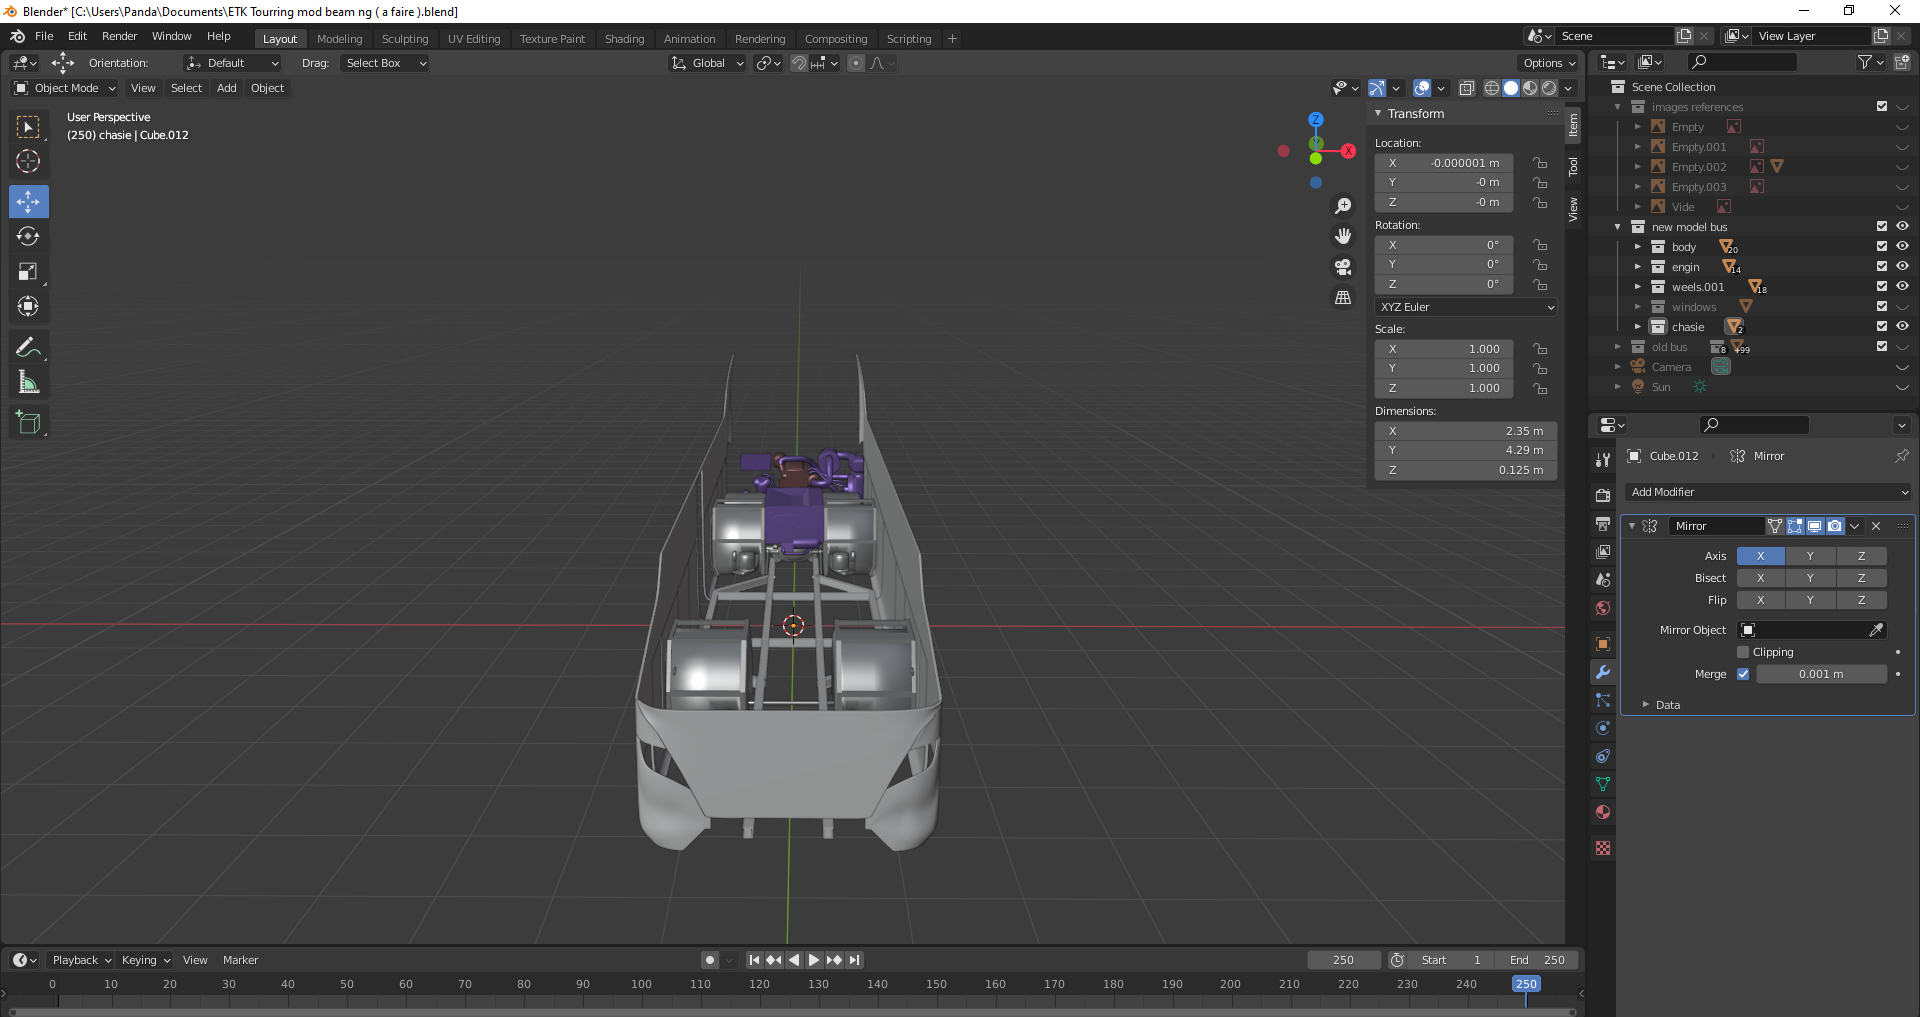Toggle camera view icon in viewport
This screenshot has width=1920, height=1017.
pos(1343,267)
